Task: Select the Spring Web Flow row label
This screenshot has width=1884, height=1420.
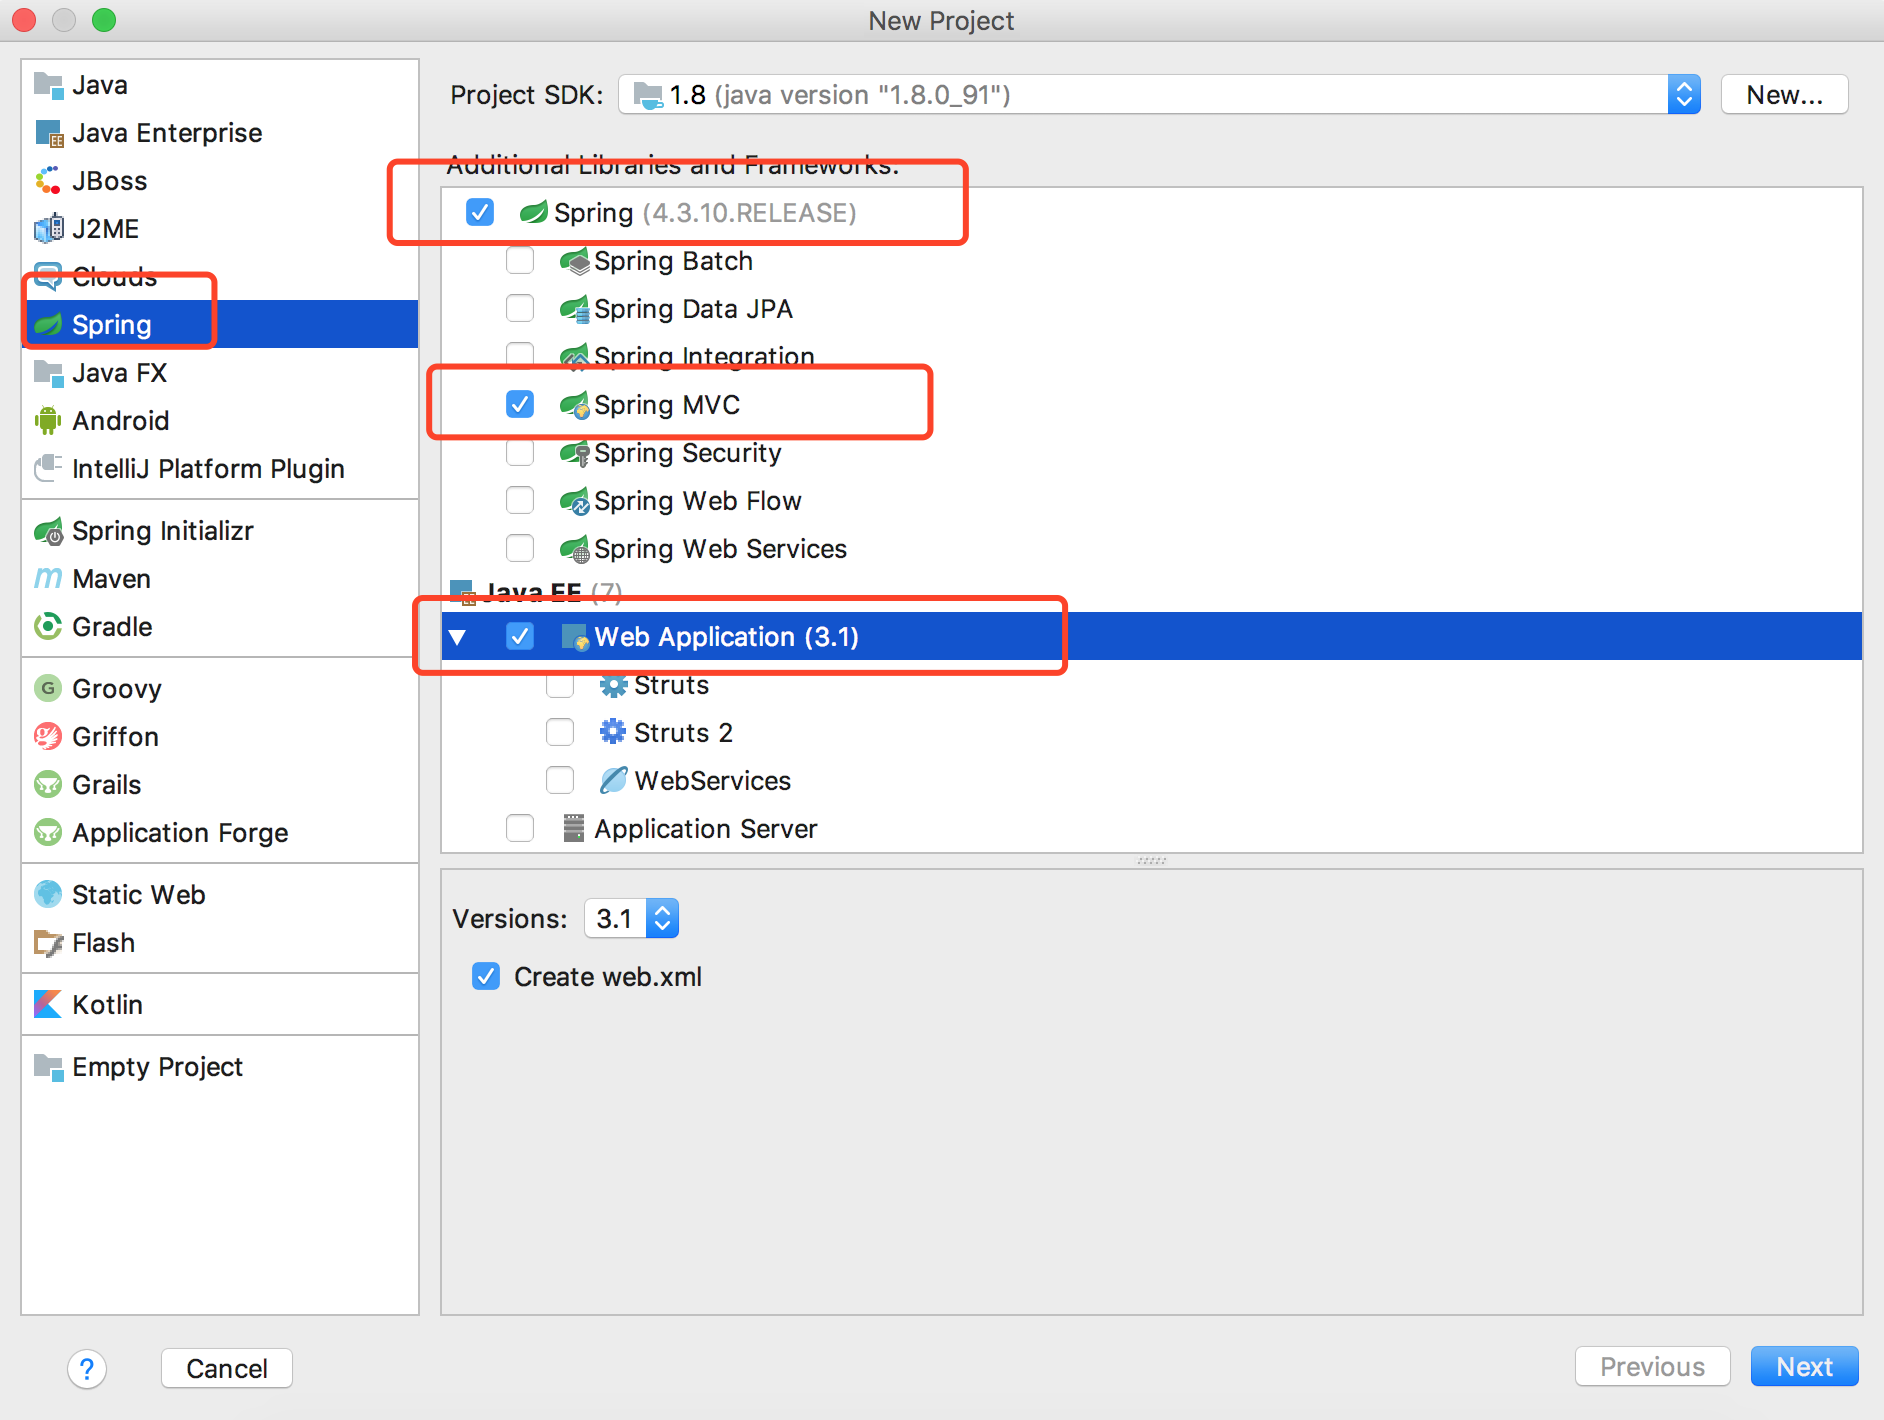Action: point(698,501)
